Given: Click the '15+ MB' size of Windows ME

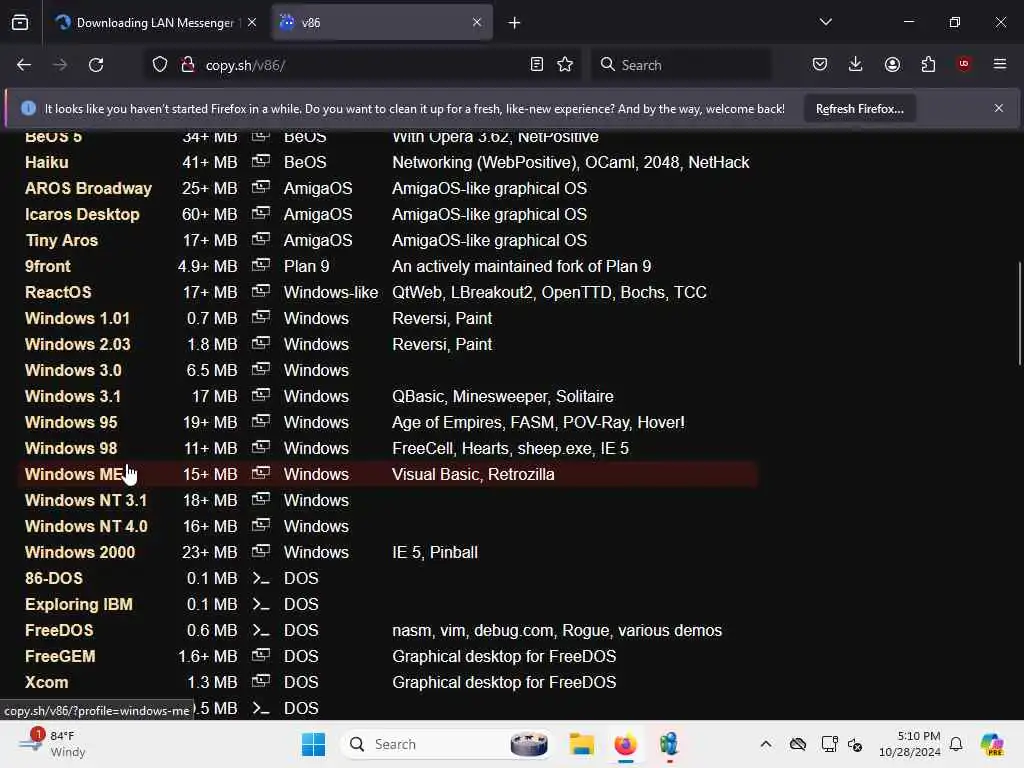Looking at the screenshot, I should 210,474.
